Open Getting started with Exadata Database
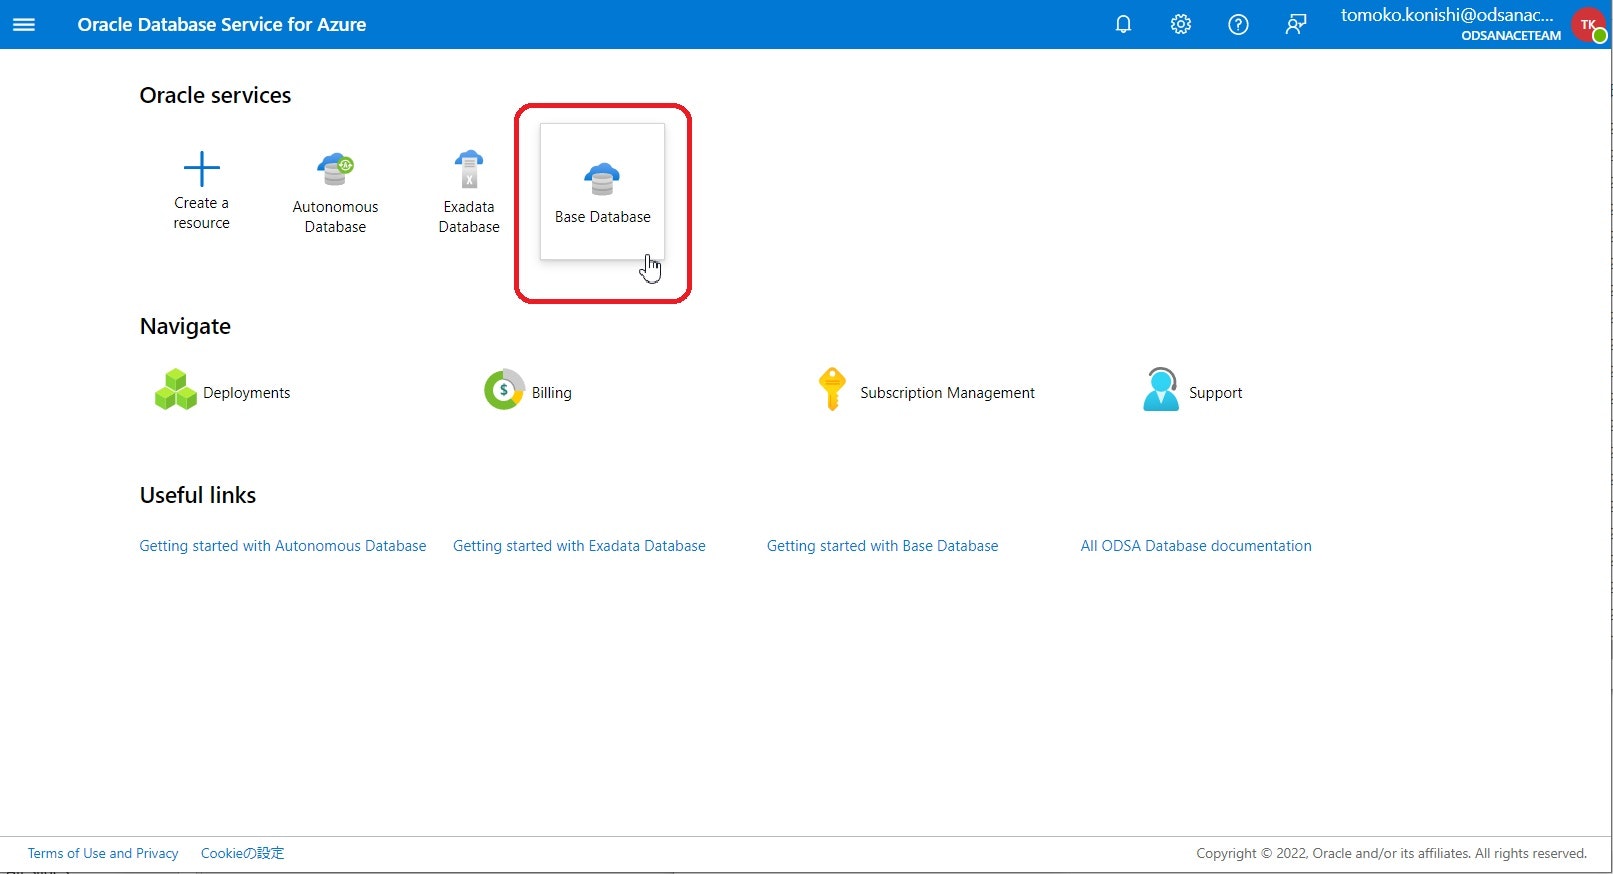Image resolution: width=1613 pixels, height=874 pixels. pyautogui.click(x=579, y=546)
